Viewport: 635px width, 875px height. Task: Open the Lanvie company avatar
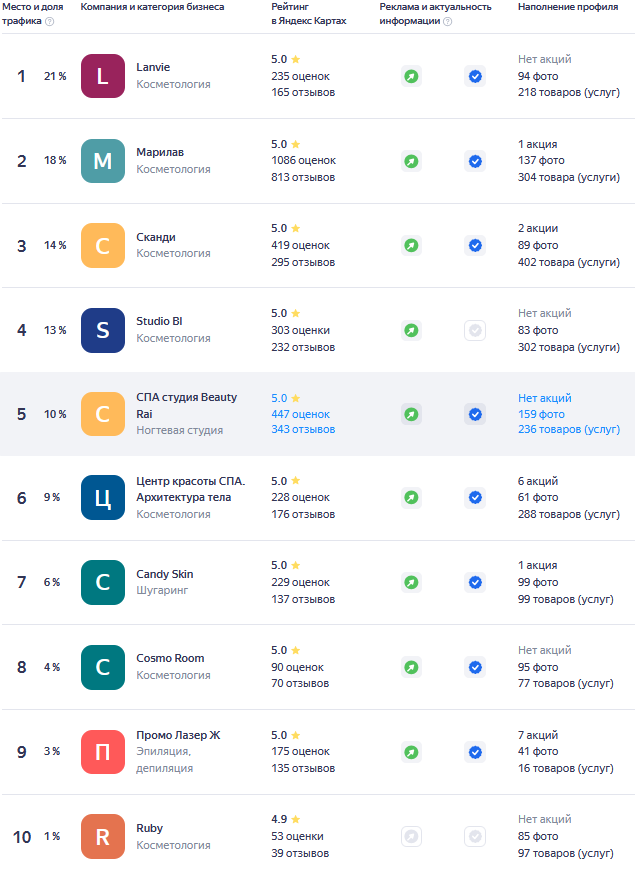pos(103,76)
